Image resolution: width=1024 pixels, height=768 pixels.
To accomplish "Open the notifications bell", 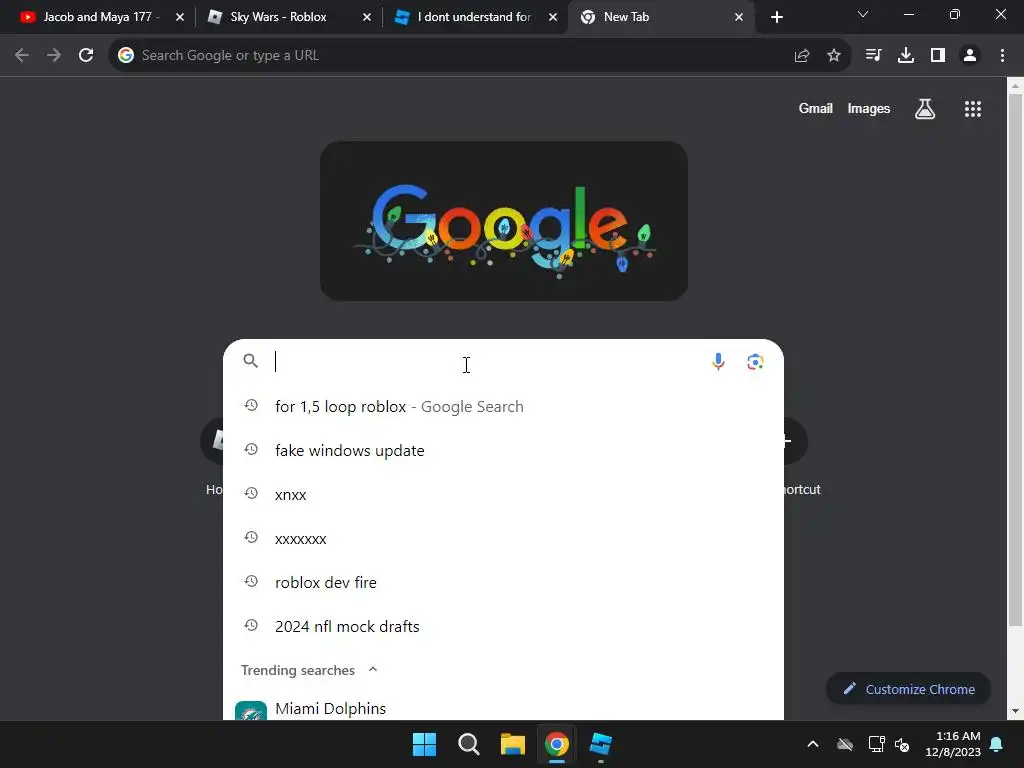I will 997,744.
